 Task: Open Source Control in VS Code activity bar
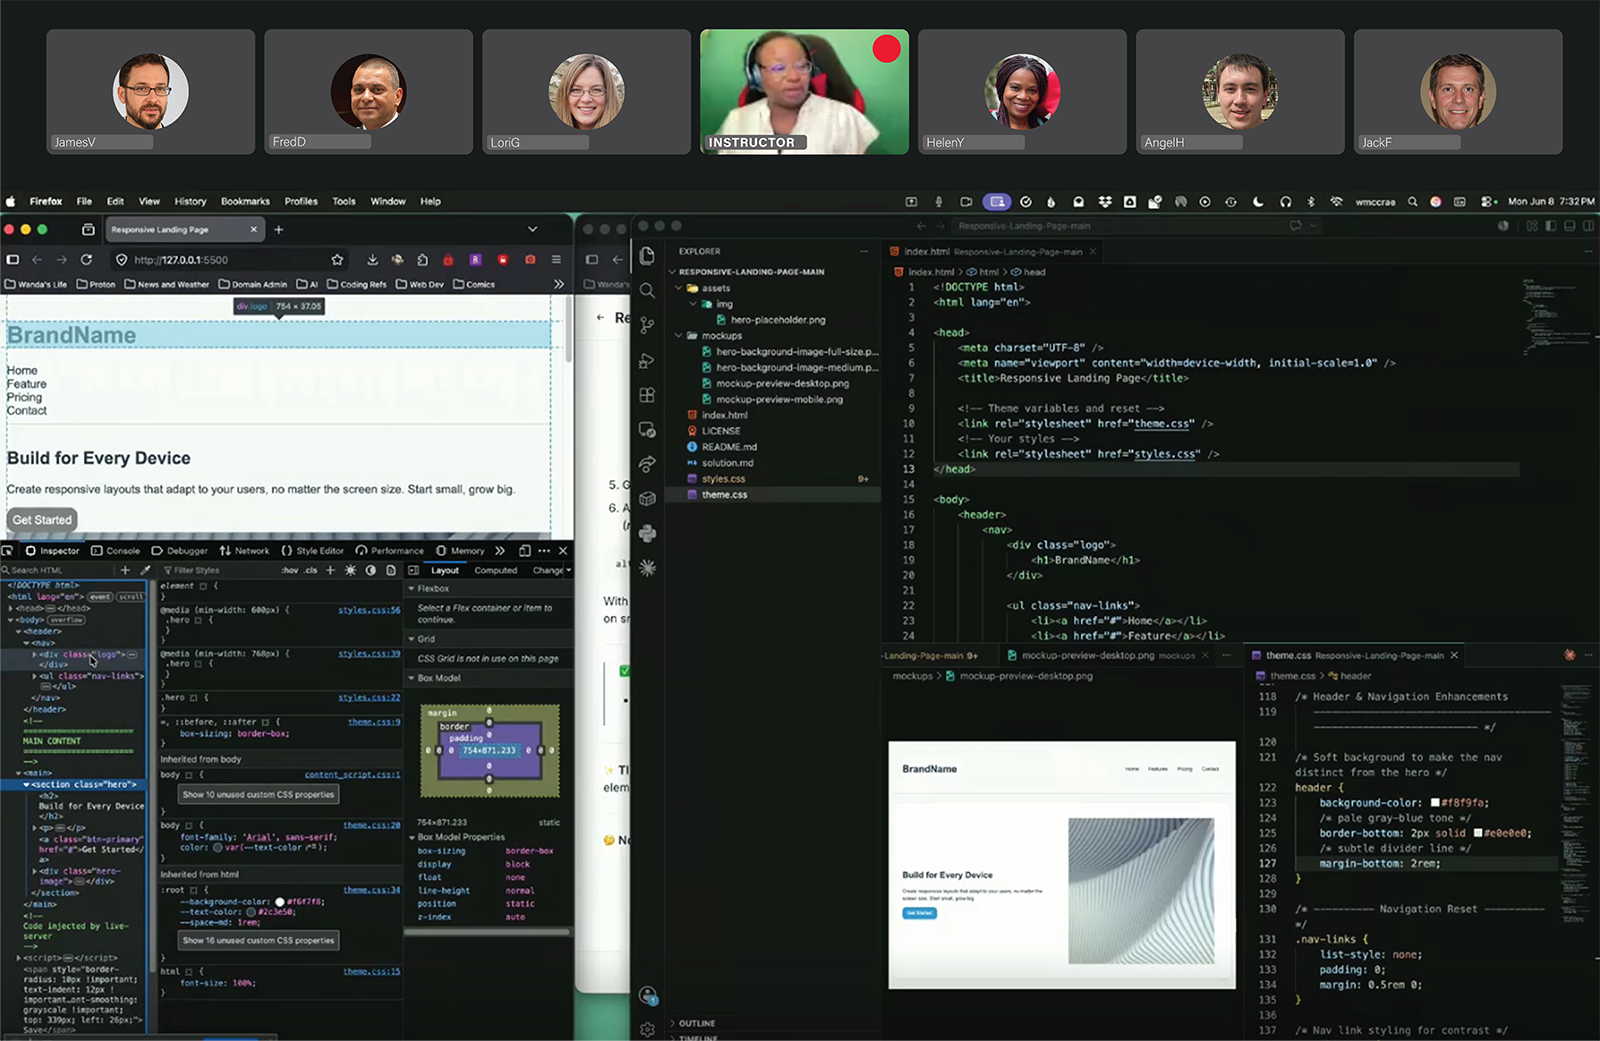[647, 325]
